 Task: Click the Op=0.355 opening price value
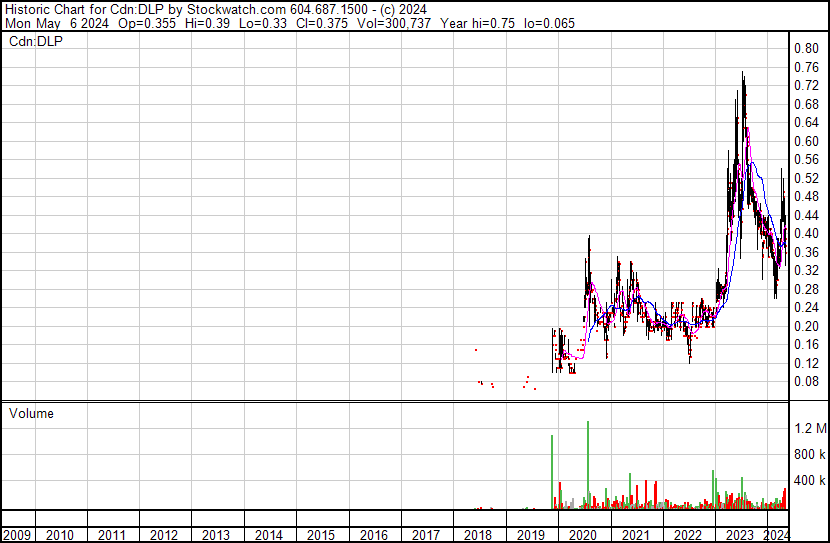pyautogui.click(x=147, y=23)
